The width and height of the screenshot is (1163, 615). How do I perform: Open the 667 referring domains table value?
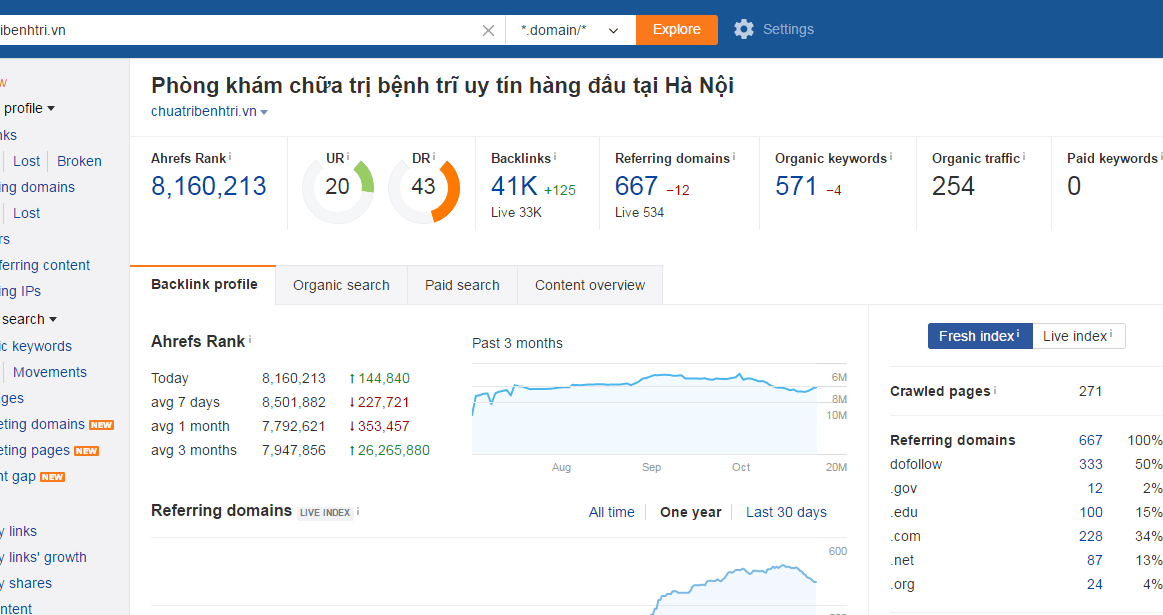[x=1090, y=440]
